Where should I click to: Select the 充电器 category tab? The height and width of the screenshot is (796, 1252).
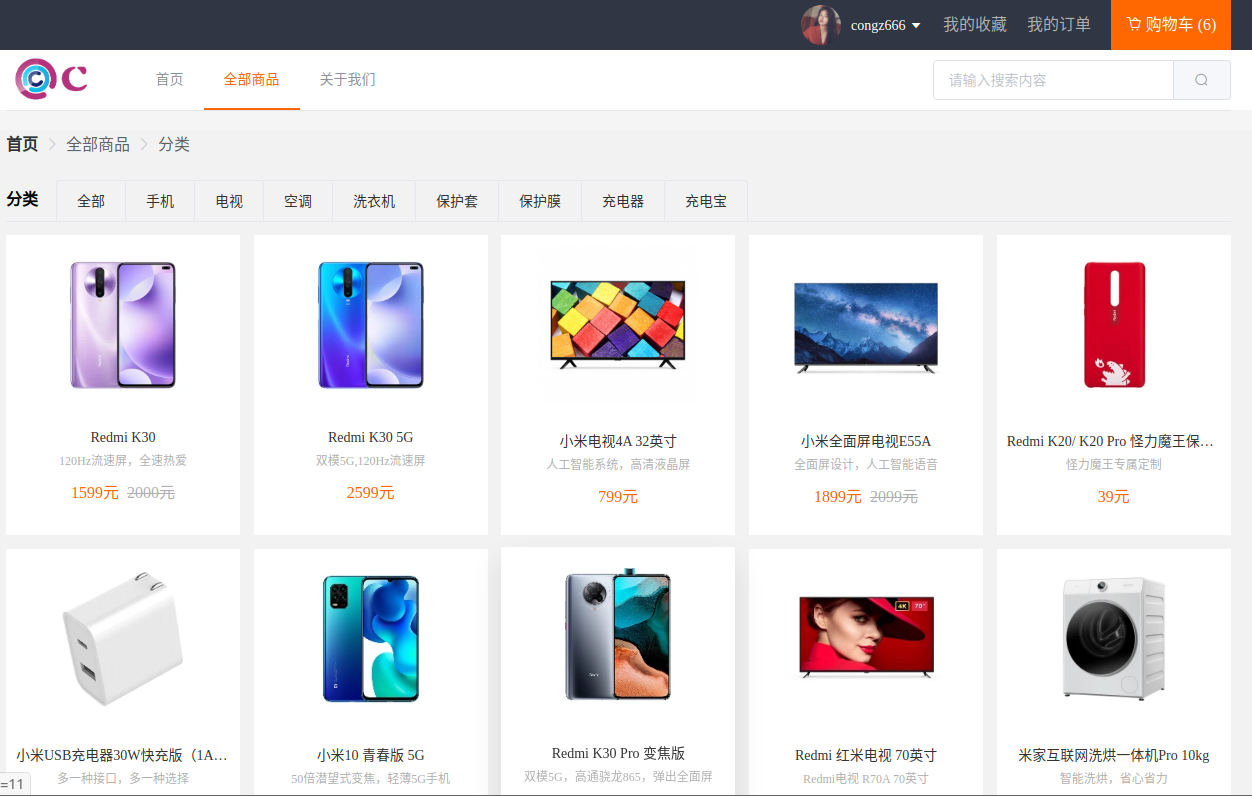623,201
